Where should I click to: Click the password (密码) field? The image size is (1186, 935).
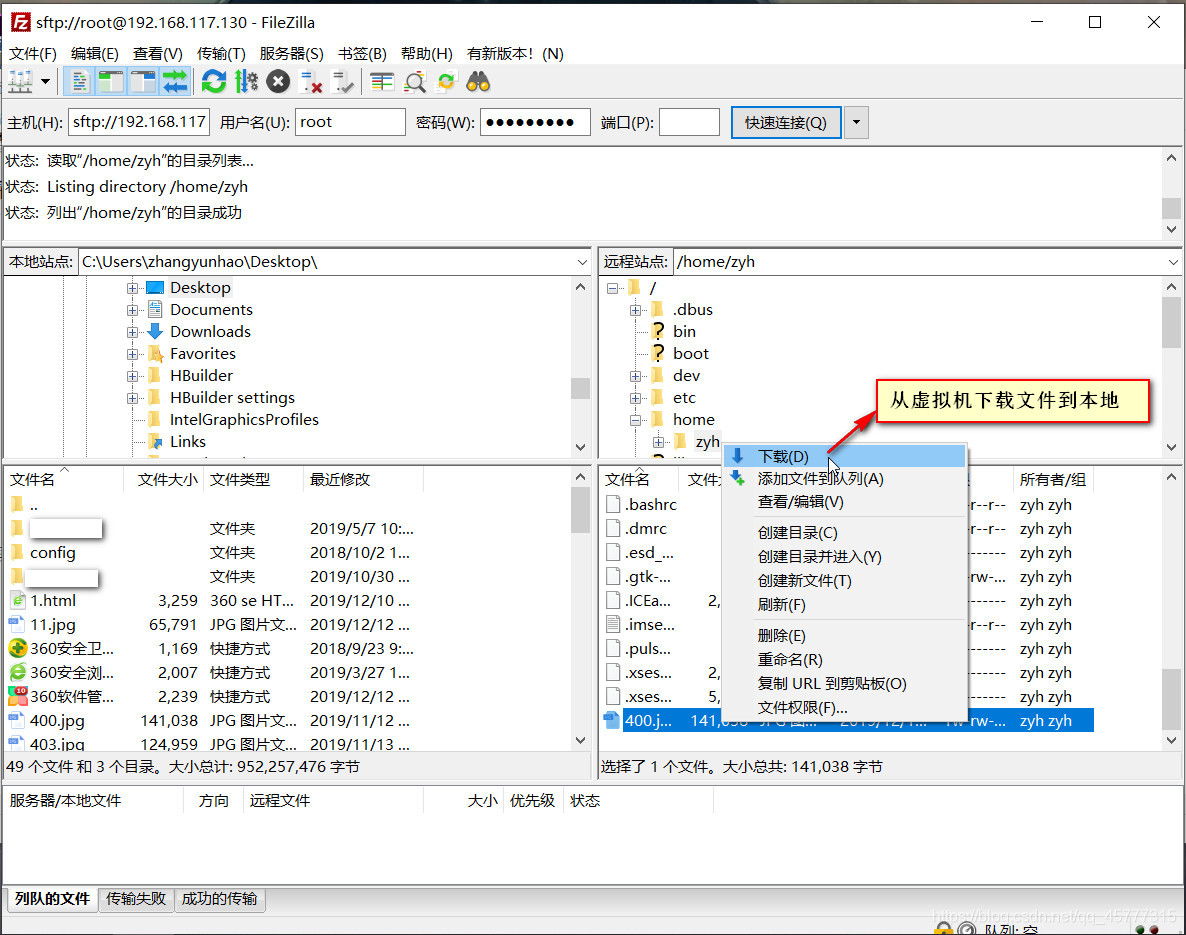point(535,123)
